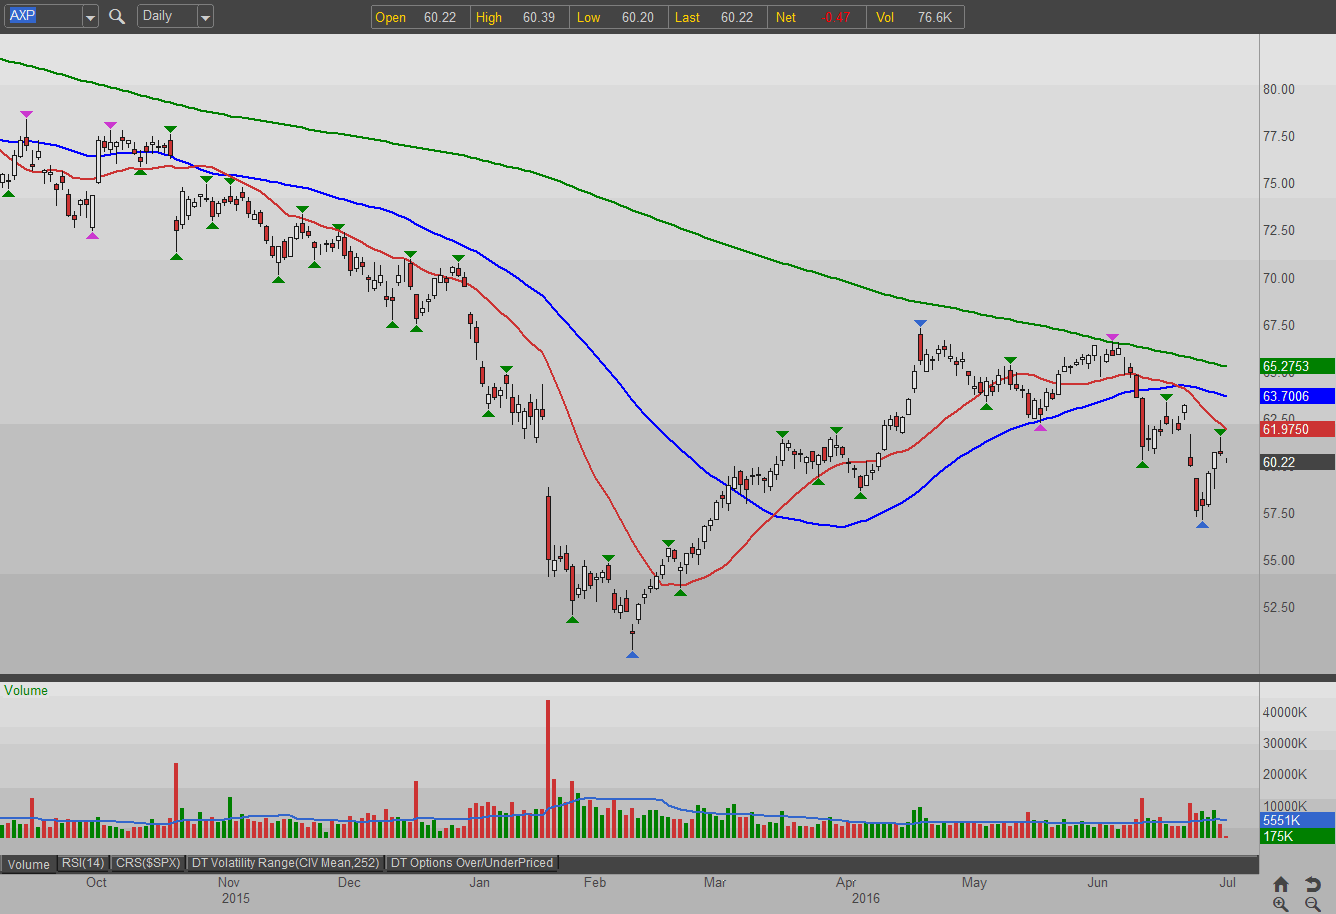This screenshot has height=914, width=1336.
Task: Switch to the RSI(14) tab
Action: tap(83, 863)
